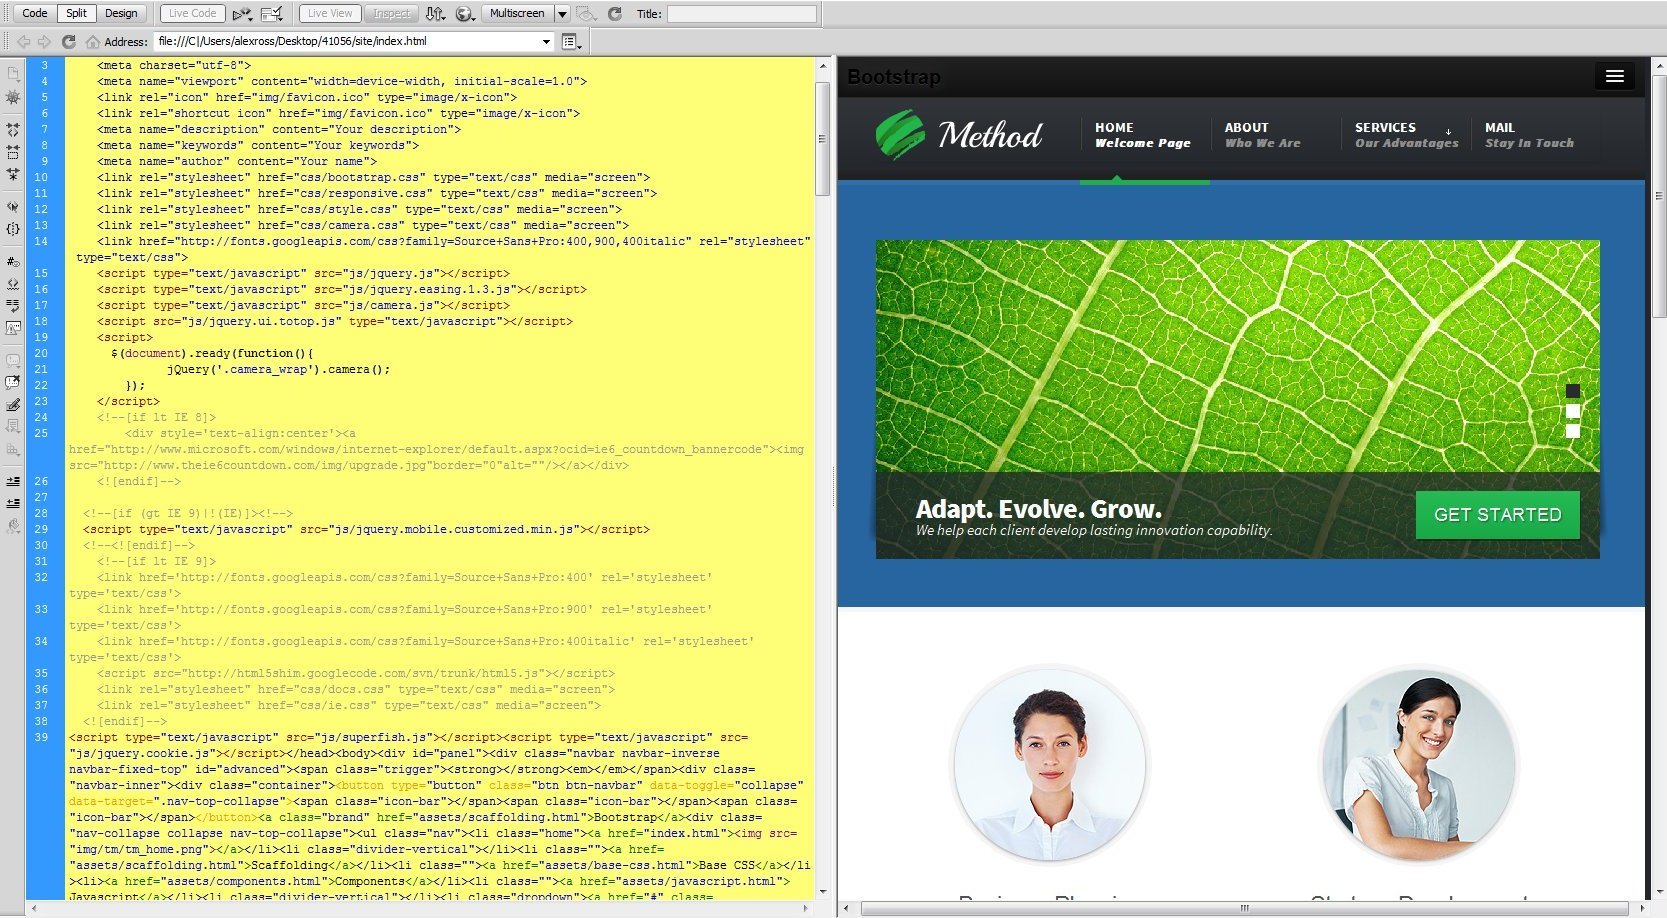Click the File Management arrows icon
This screenshot has width=1667, height=918.
(x=435, y=14)
